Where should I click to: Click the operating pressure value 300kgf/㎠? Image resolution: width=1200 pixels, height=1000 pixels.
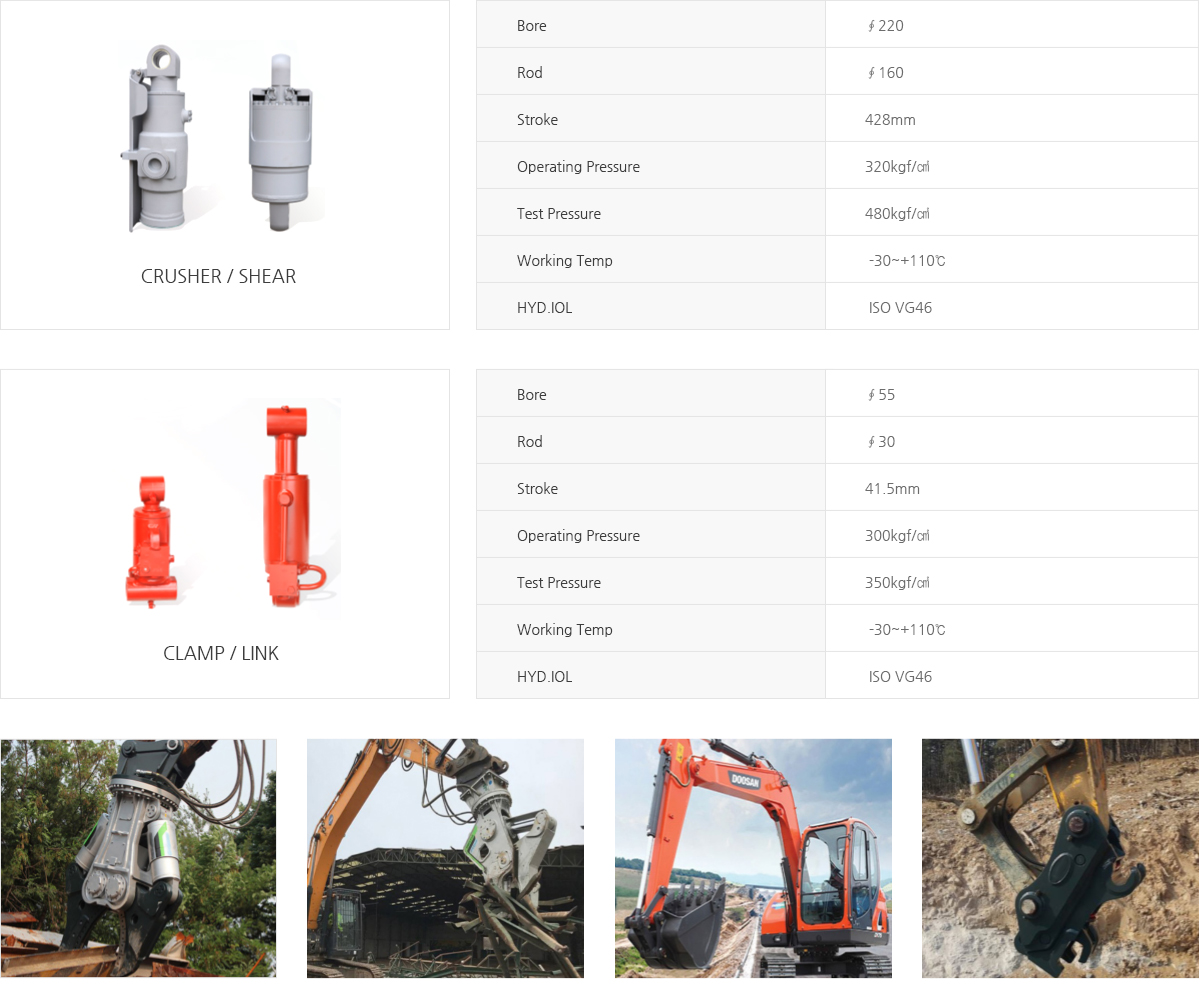point(897,535)
